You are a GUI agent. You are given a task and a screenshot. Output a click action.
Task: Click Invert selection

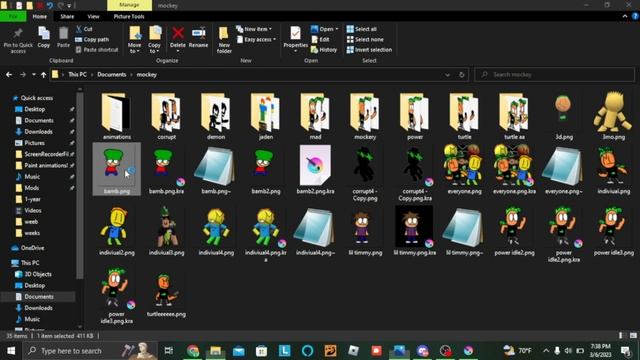[x=369, y=50]
